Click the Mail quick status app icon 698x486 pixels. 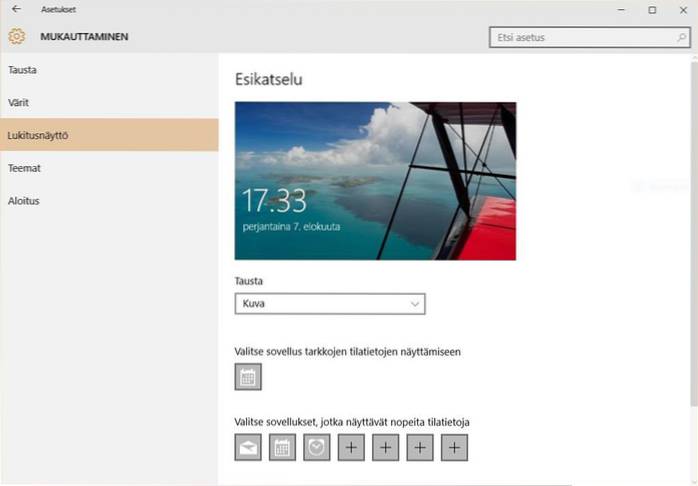coord(248,449)
